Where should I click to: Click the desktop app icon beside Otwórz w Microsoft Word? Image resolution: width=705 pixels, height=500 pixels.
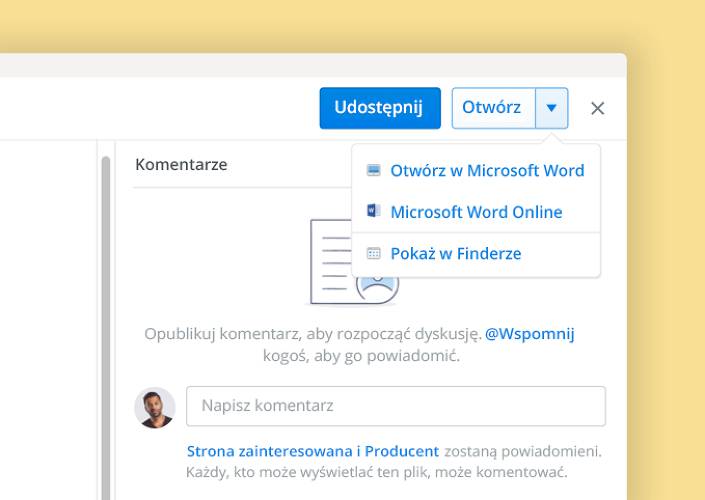[x=374, y=170]
